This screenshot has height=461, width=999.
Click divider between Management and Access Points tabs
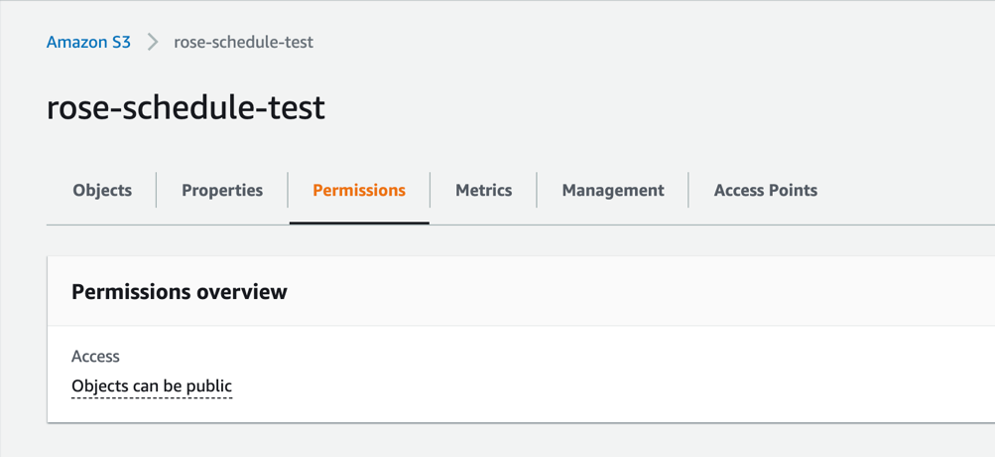coord(689,190)
